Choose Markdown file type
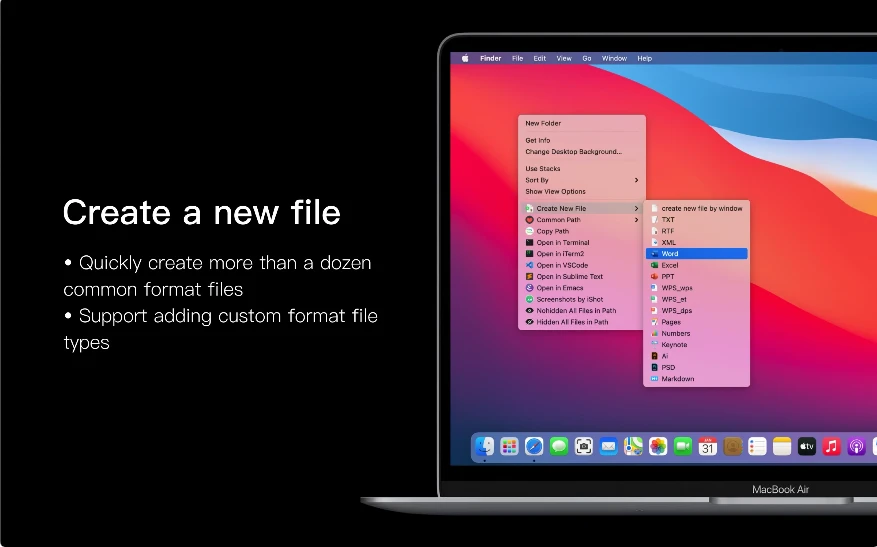877x547 pixels. 696,379
